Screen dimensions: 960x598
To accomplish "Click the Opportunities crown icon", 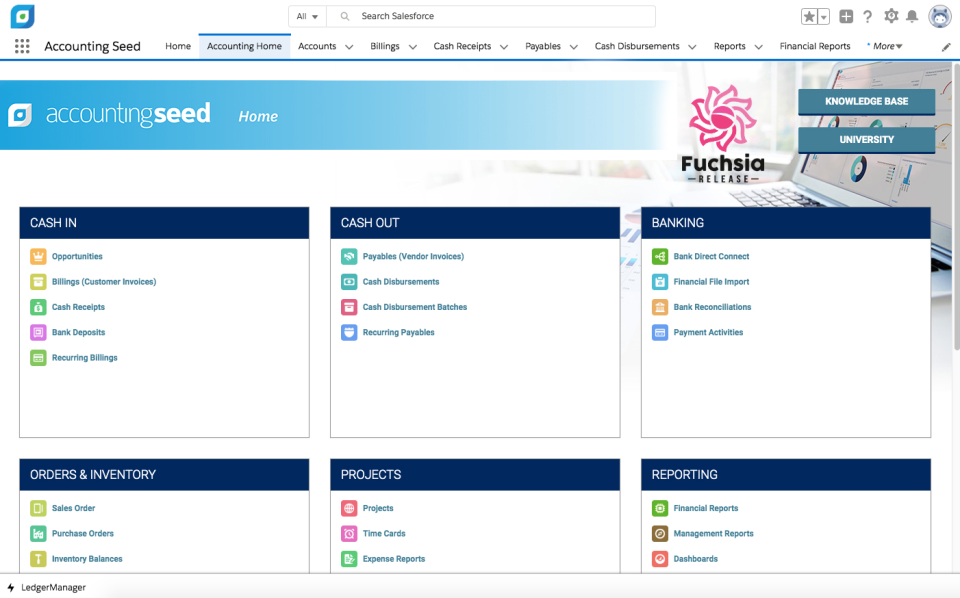I will tap(38, 256).
